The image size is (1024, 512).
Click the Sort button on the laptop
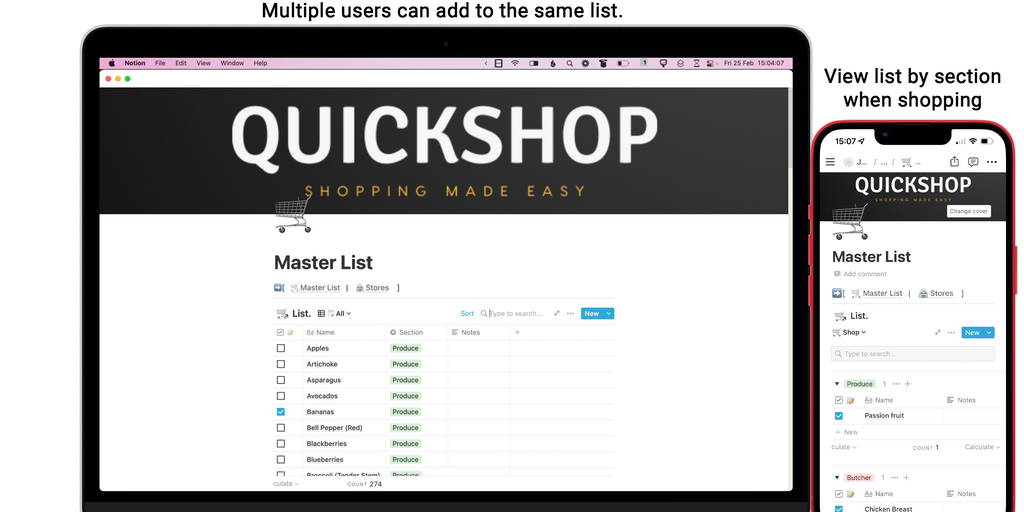click(x=467, y=313)
